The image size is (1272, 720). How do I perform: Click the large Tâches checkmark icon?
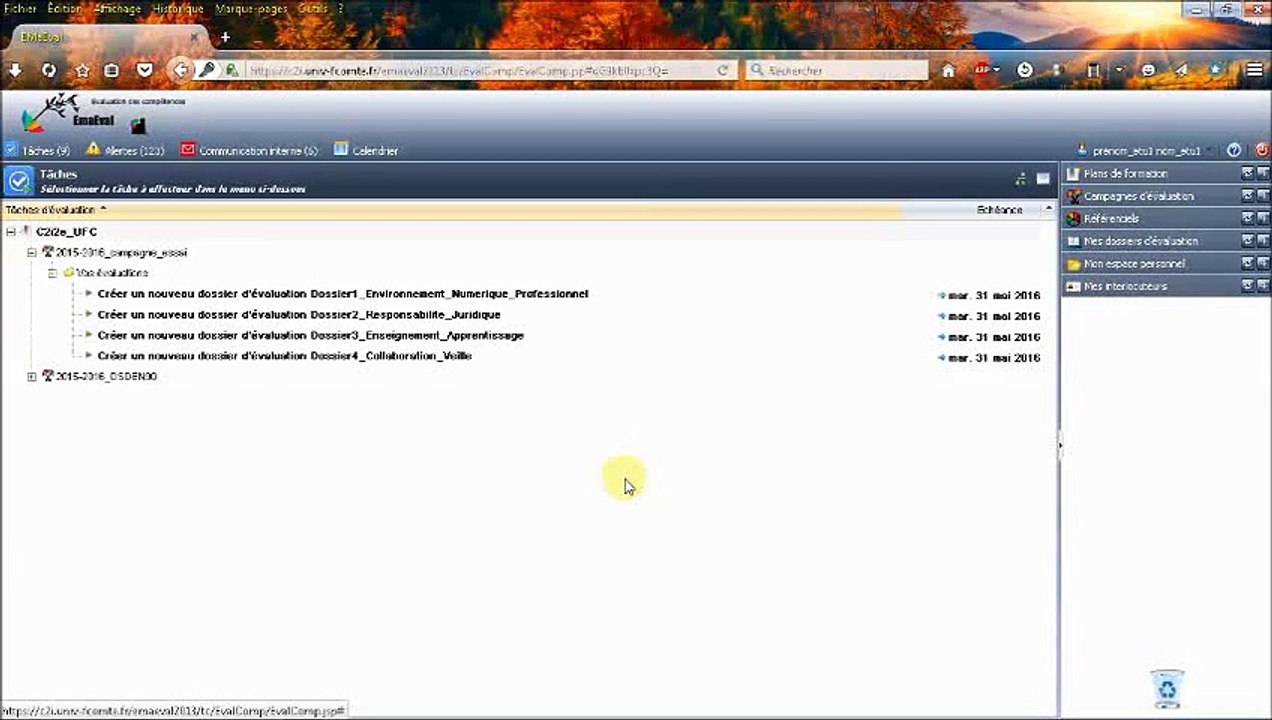(x=18, y=181)
